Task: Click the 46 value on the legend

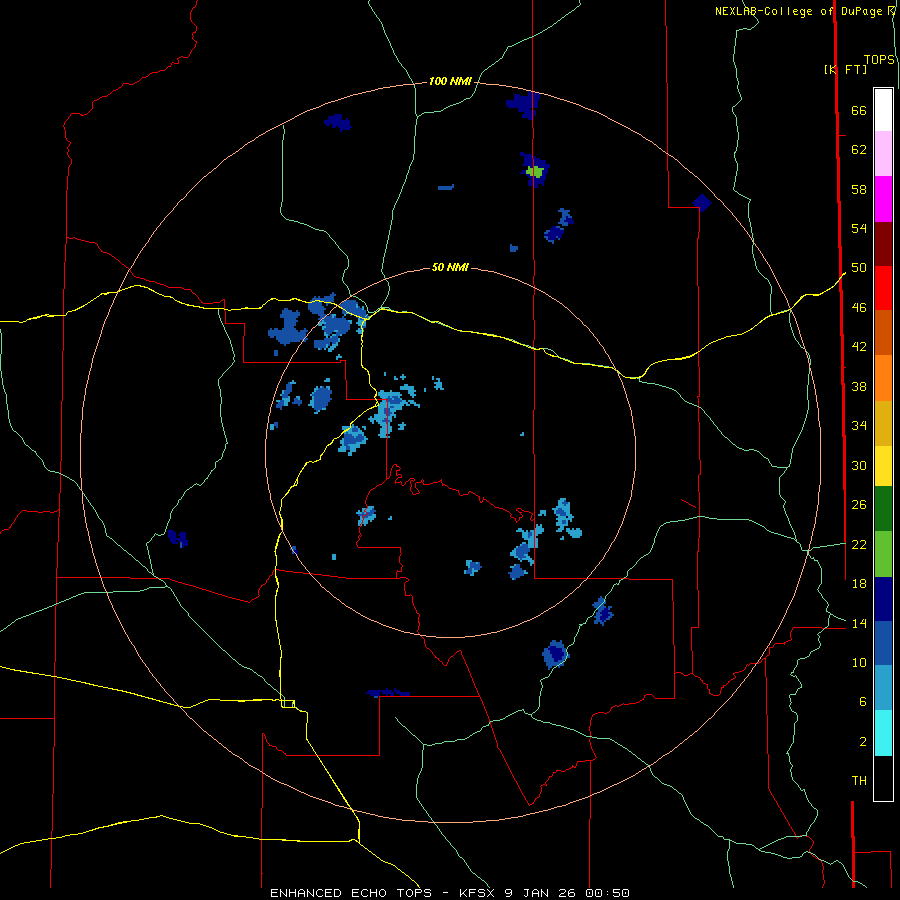Action: click(859, 308)
